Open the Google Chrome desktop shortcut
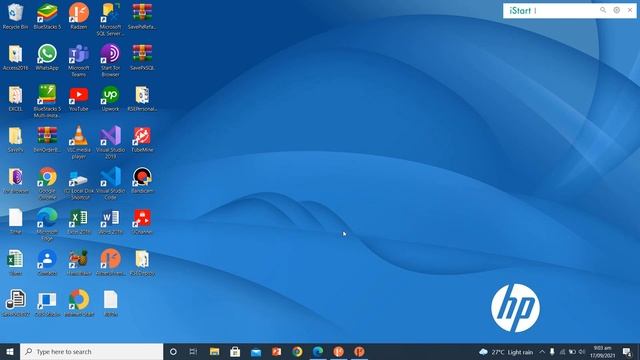The height and width of the screenshot is (360, 640). 47,183
